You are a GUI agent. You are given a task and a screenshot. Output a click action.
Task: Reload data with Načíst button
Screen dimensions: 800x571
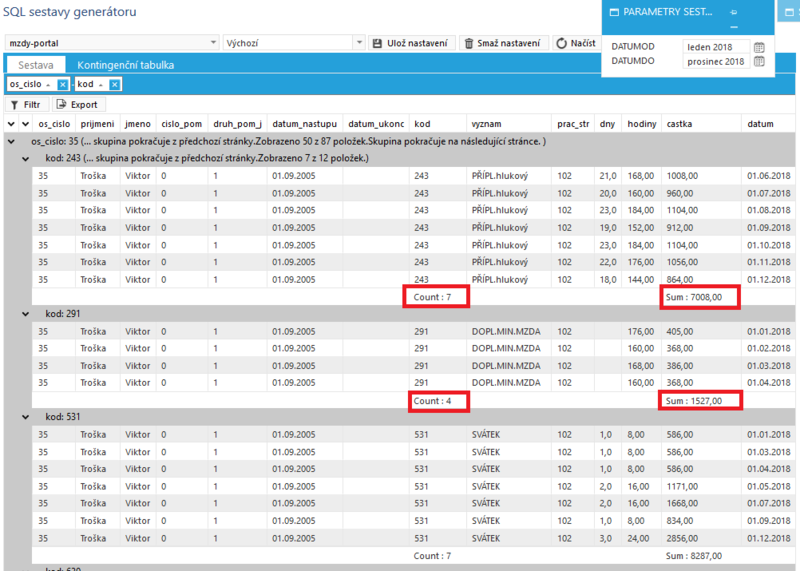click(576, 43)
